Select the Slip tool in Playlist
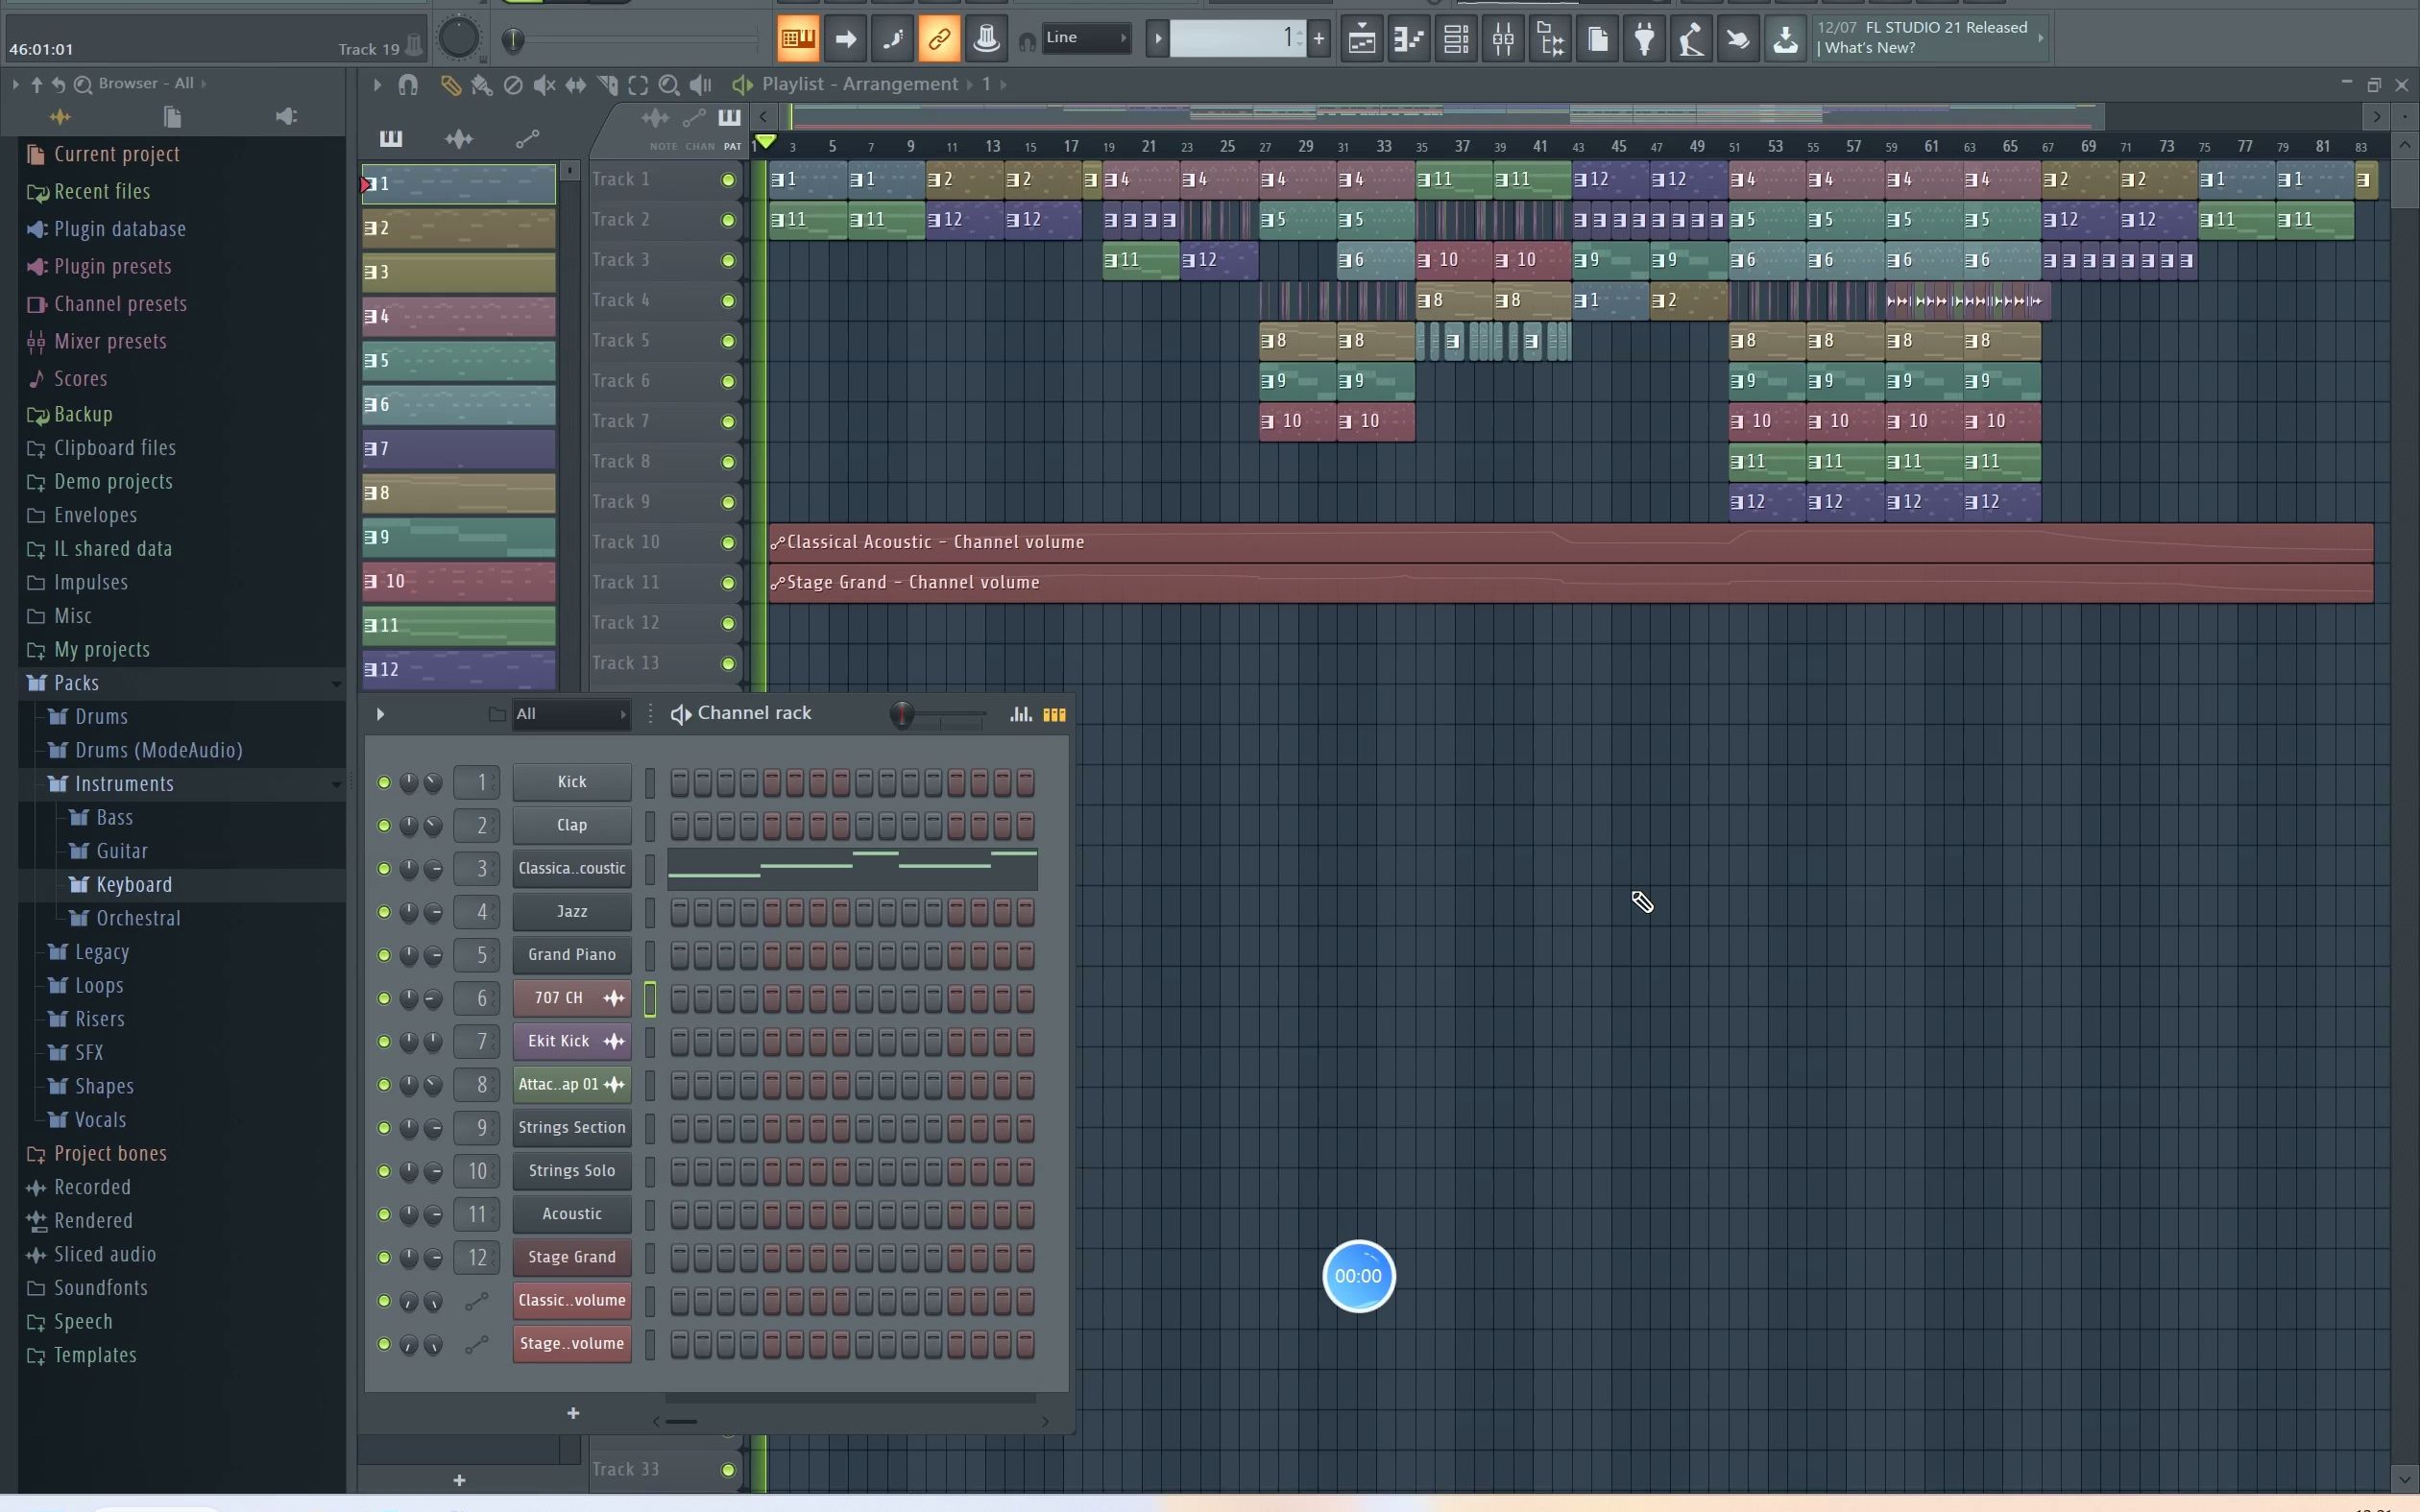 tap(576, 85)
